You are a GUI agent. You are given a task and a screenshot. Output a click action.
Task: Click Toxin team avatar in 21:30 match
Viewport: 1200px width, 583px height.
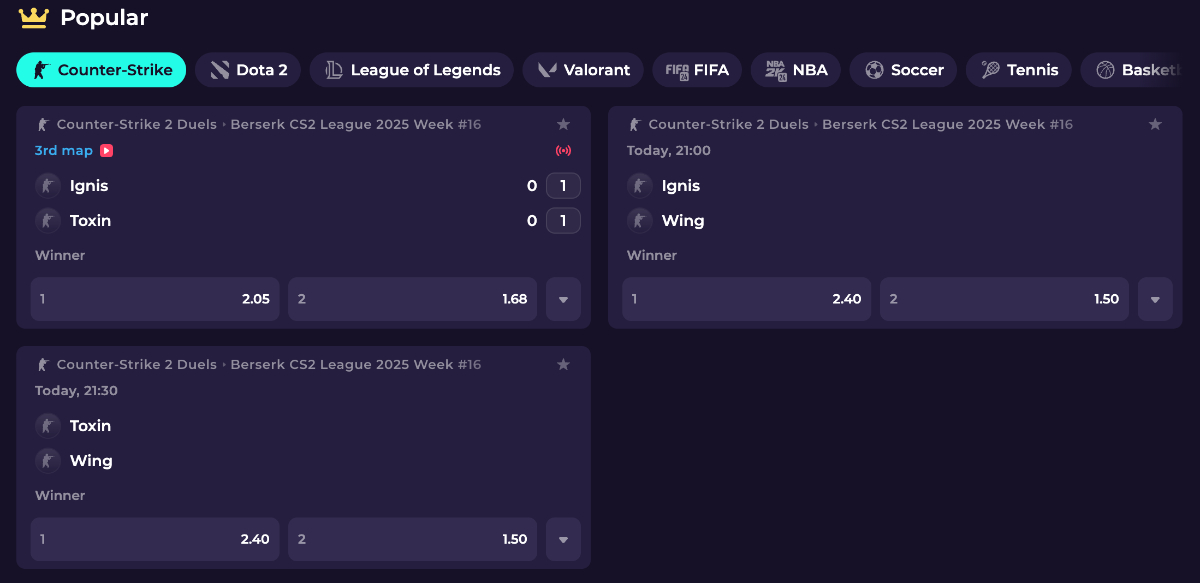click(48, 426)
